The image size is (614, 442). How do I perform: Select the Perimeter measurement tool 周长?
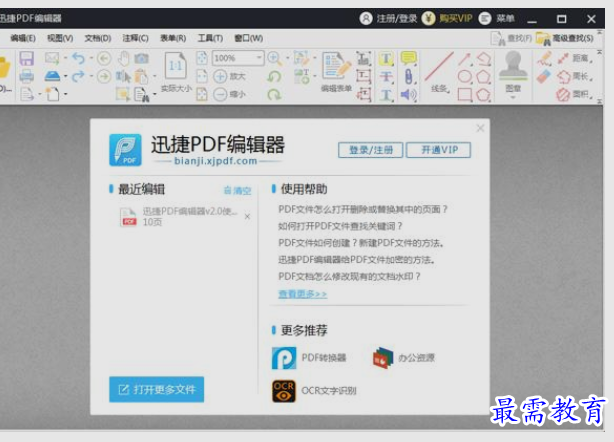coord(576,76)
